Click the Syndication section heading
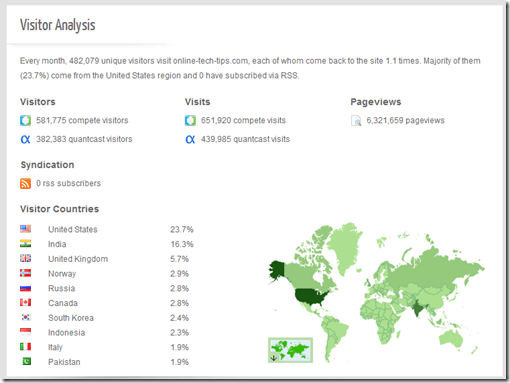510x383 pixels. 47,165
